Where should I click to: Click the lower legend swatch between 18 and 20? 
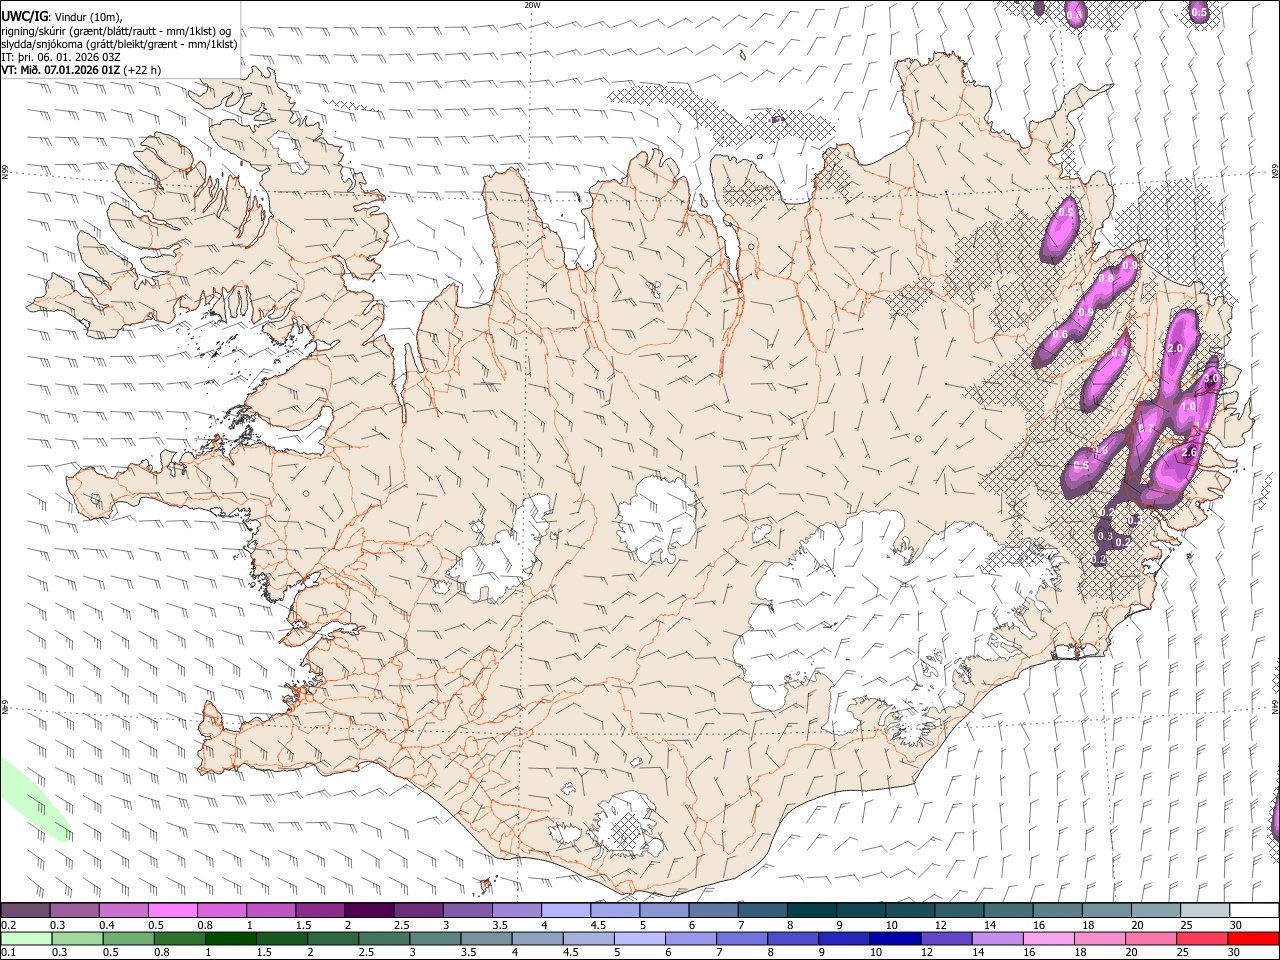(1098, 938)
